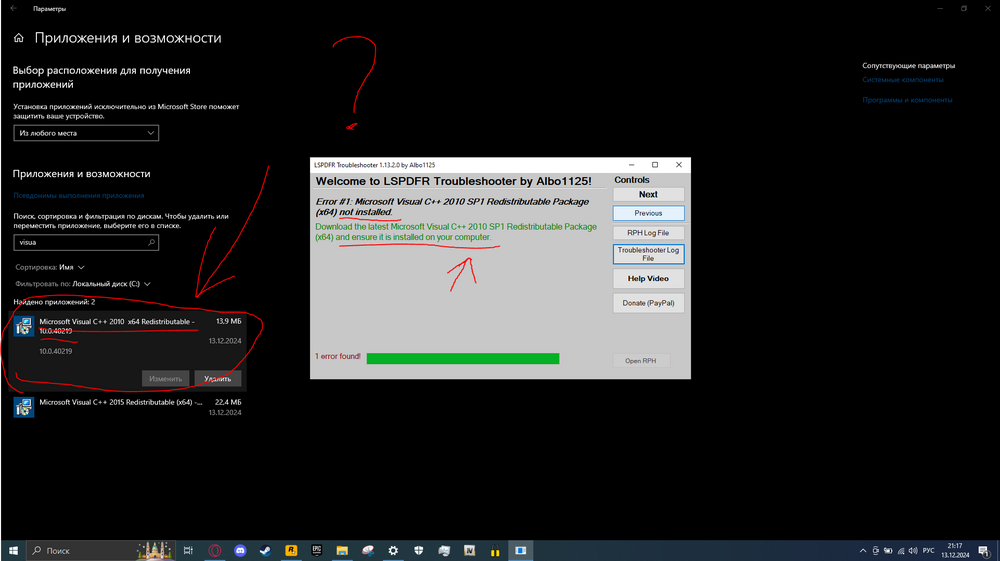Click the weather castle widget in taskbar search
Screen dimensions: 1000x561
155,550
